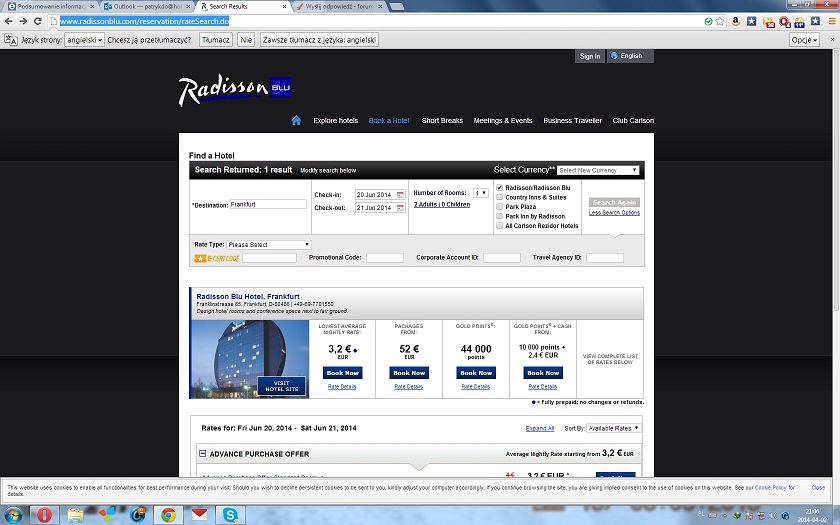Switch to Chrome in the taskbar
840x525 pixels.
tap(168, 515)
